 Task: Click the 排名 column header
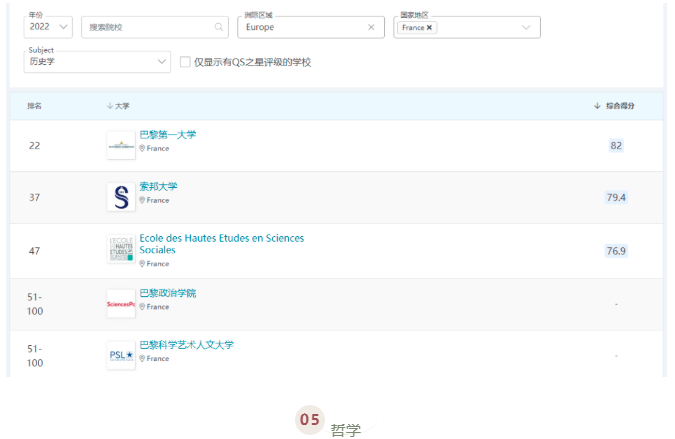[34, 106]
